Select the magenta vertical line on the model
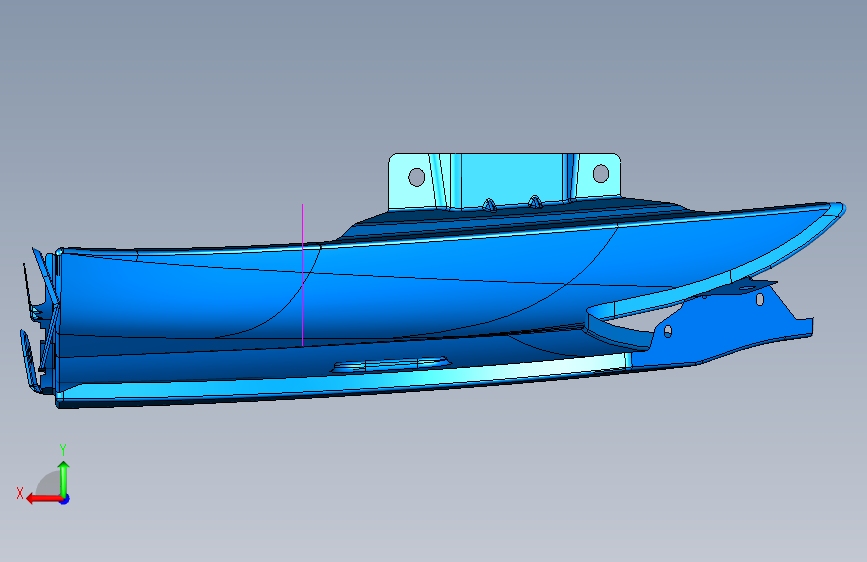The width and height of the screenshot is (867, 562). tap(302, 275)
